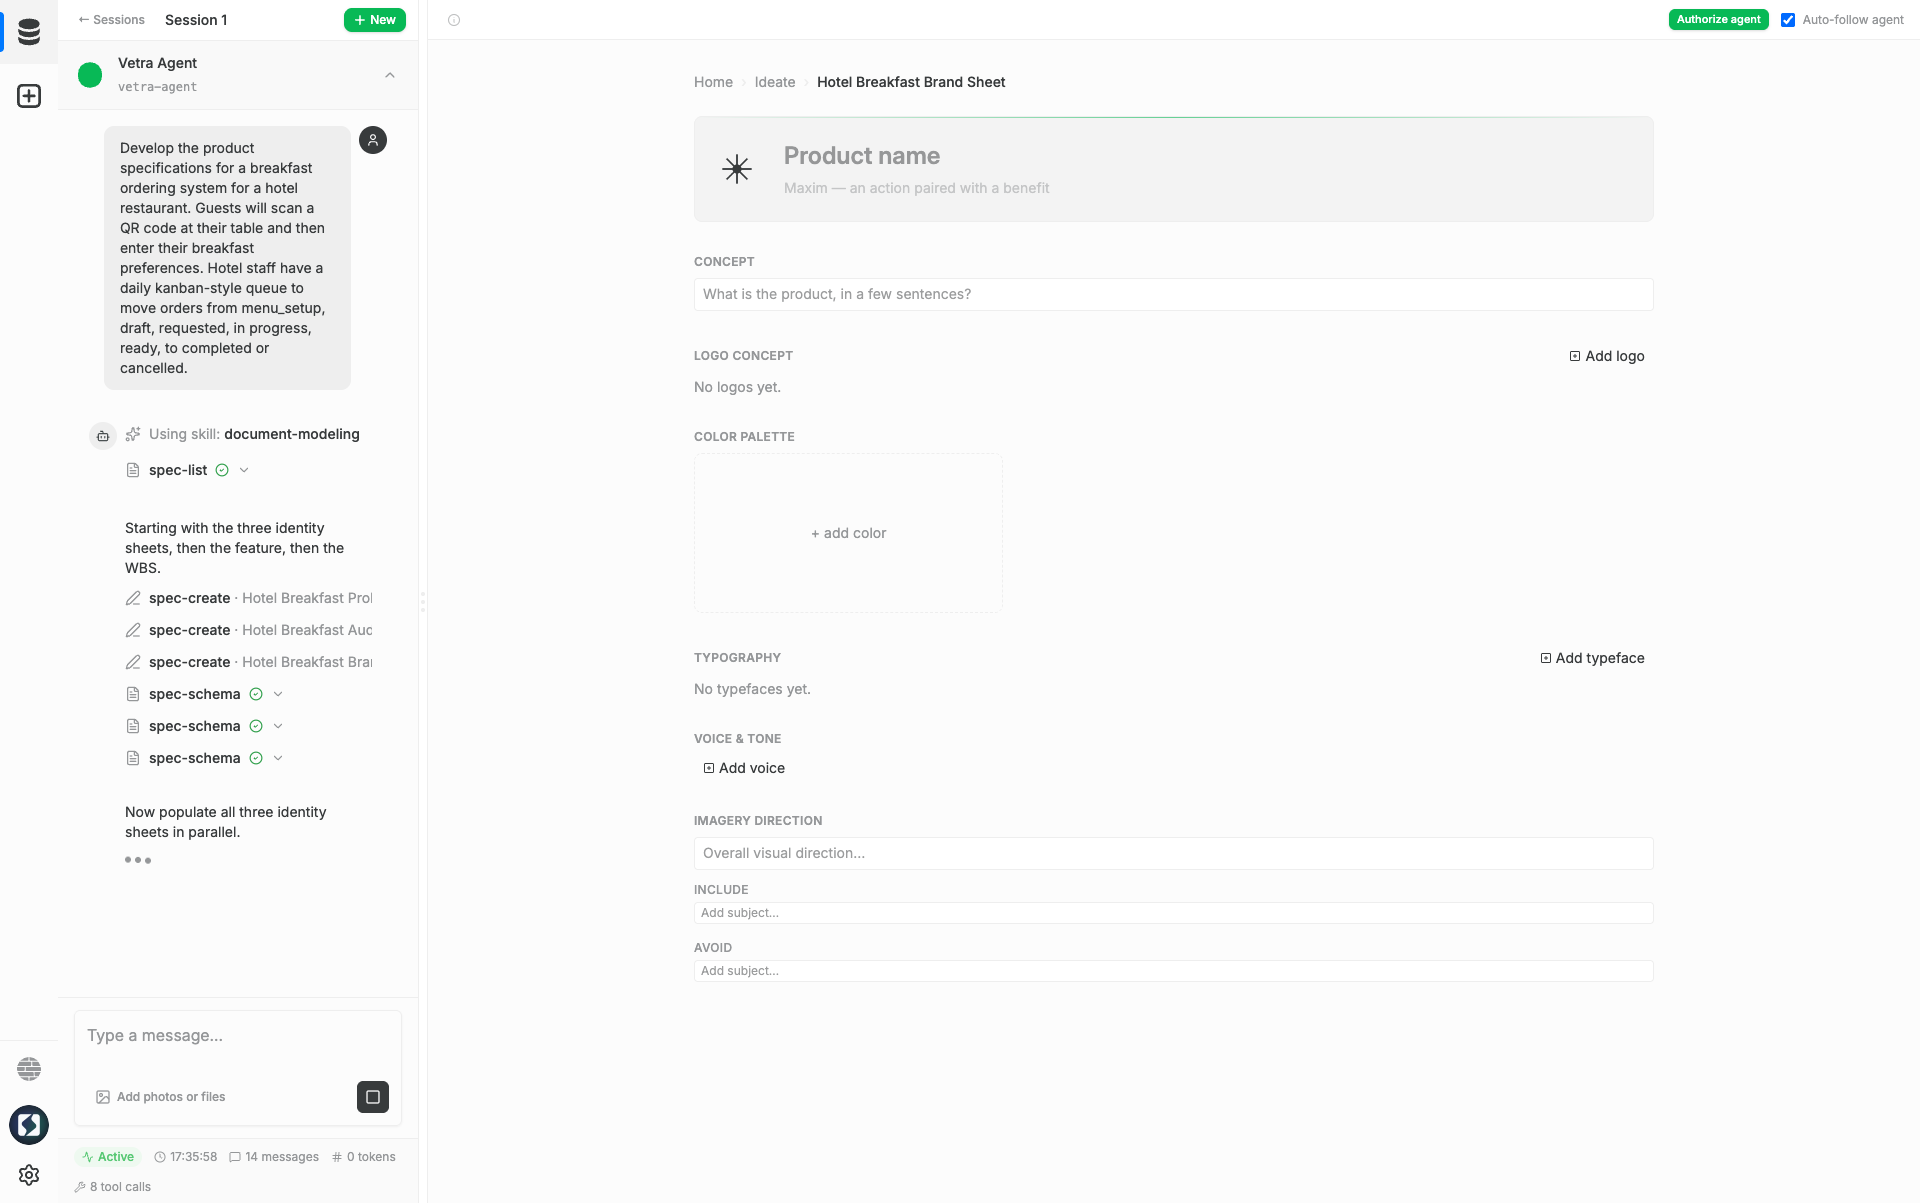Go back to Sessions
This screenshot has width=1920, height=1203.
click(x=111, y=20)
